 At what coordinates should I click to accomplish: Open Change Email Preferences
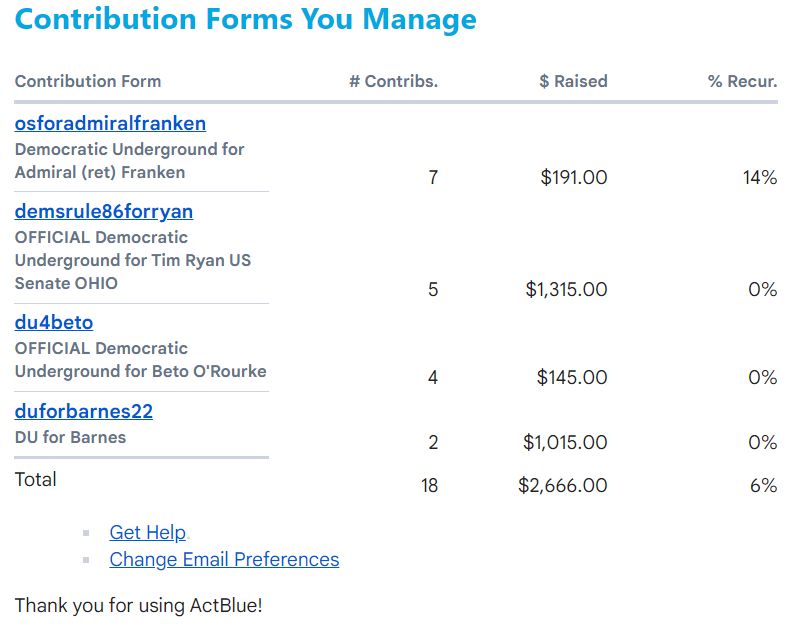coord(224,559)
